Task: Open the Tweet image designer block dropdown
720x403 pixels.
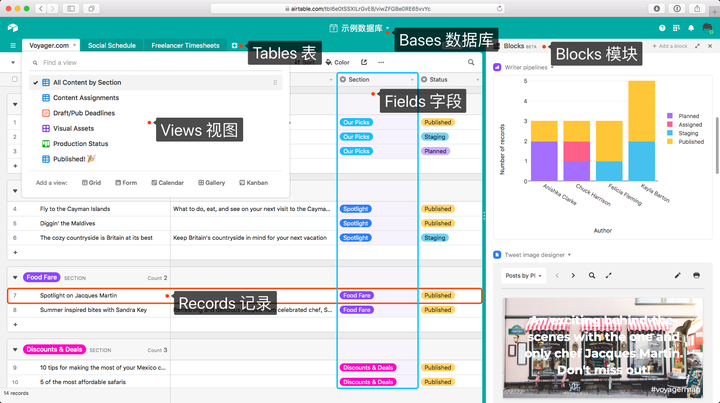Action: tap(569, 255)
